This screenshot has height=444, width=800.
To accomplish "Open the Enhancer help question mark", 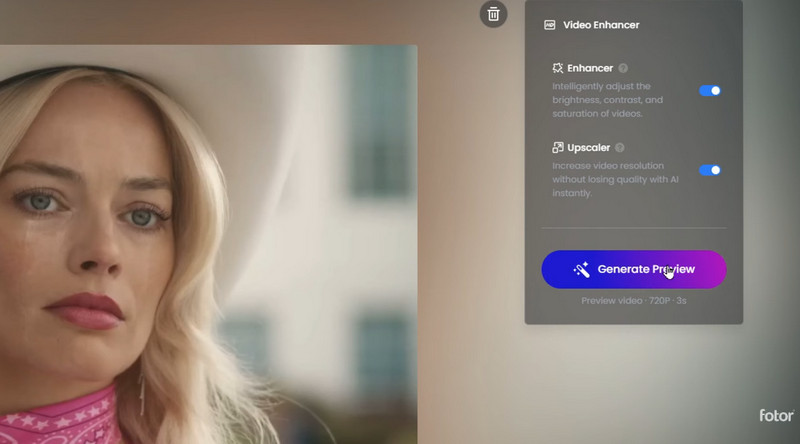I will pyautogui.click(x=623, y=68).
